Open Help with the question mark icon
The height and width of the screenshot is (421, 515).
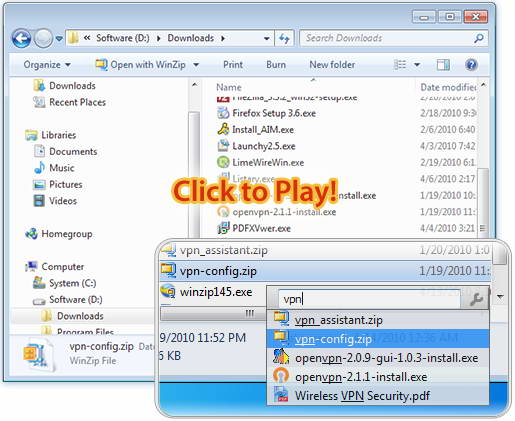[x=471, y=65]
